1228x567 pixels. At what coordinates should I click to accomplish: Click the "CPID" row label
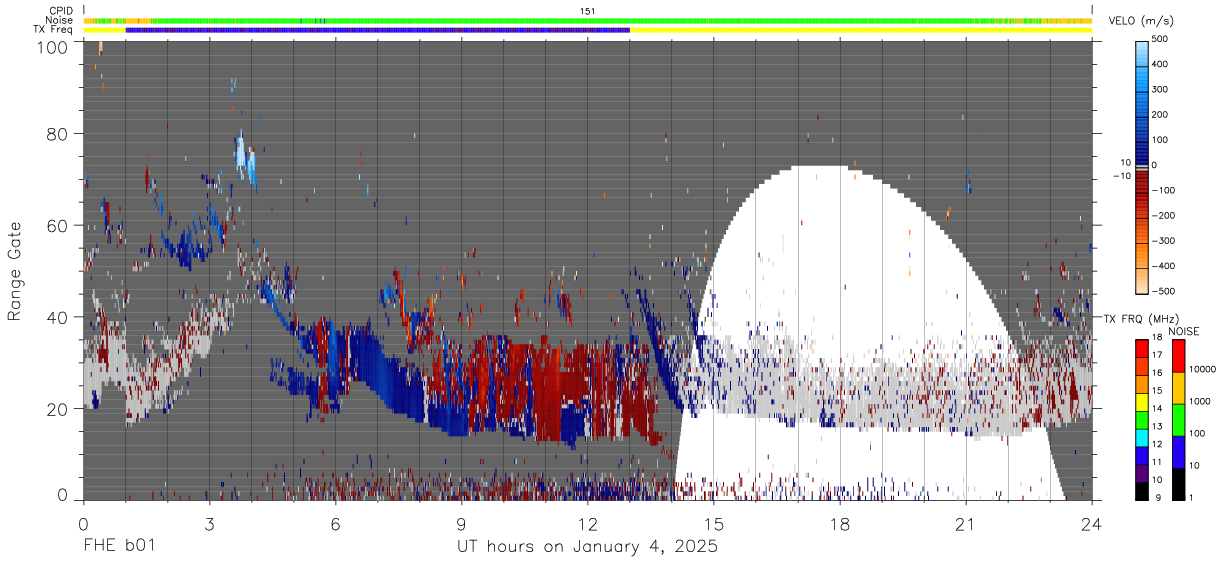point(61,11)
